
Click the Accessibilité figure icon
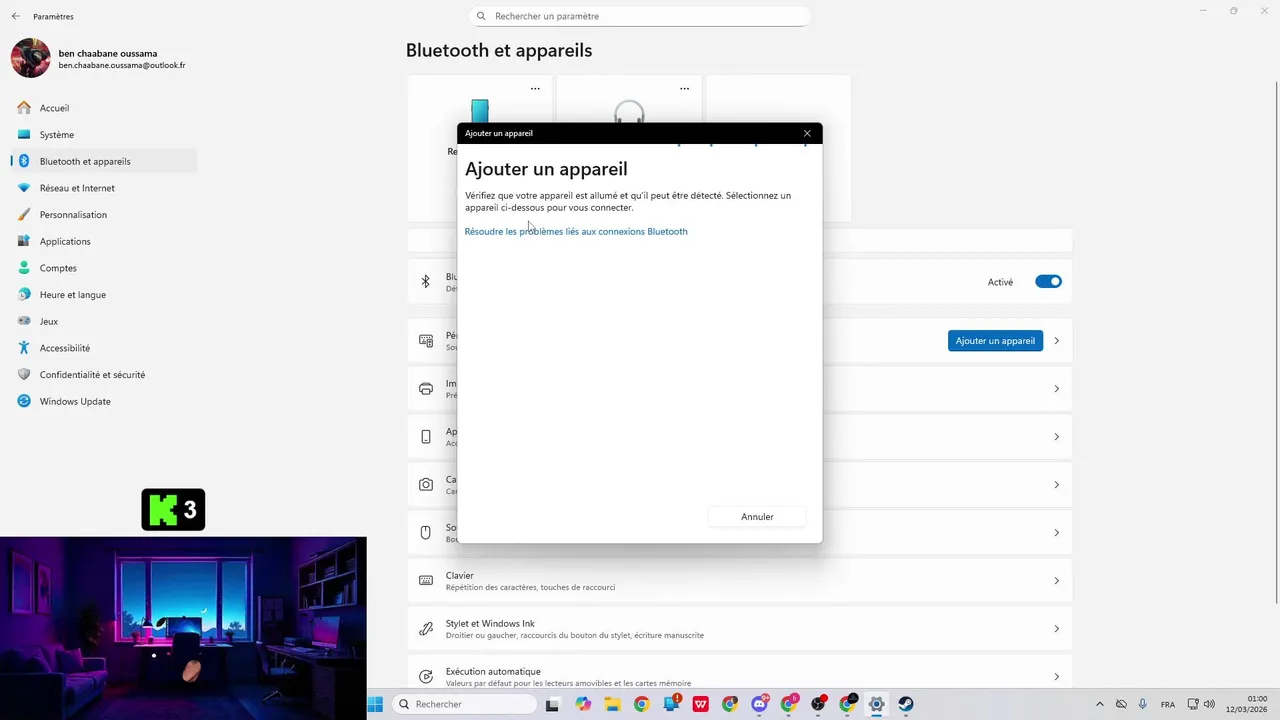pyautogui.click(x=24, y=348)
